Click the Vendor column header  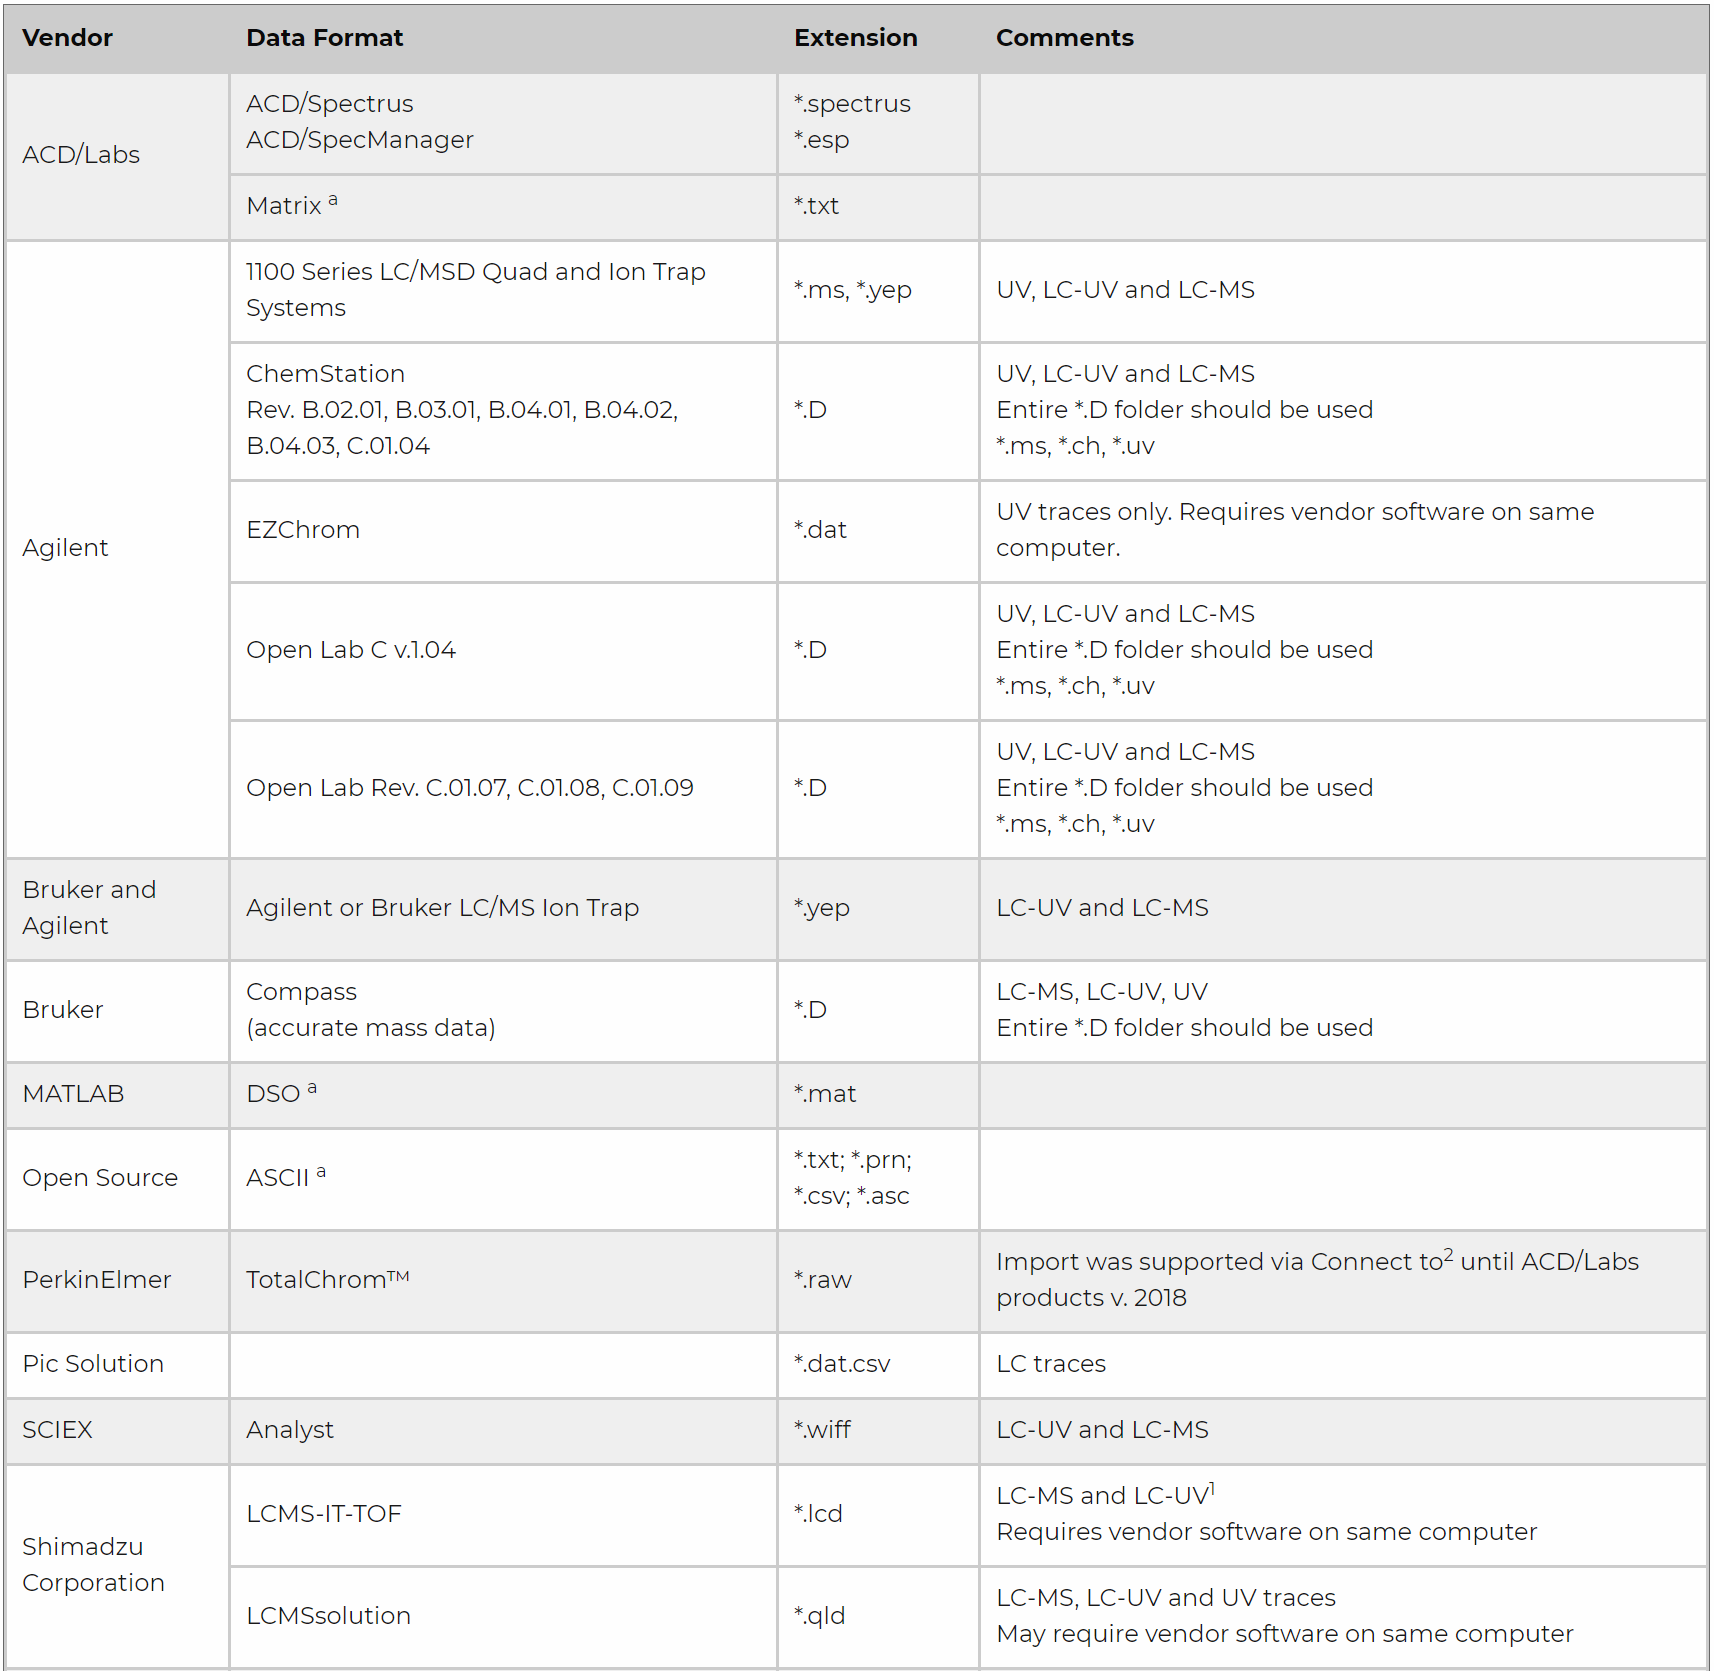(x=68, y=38)
